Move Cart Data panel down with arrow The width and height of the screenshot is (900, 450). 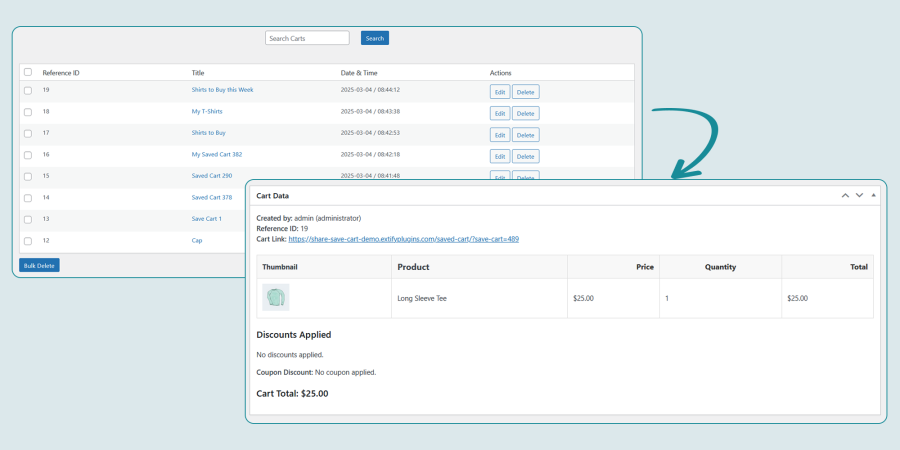pos(859,195)
